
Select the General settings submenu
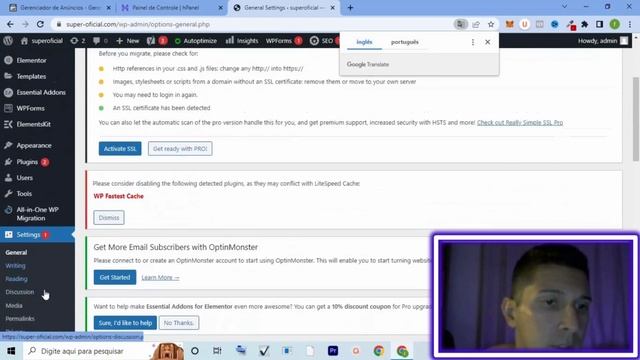pyautogui.click(x=16, y=252)
